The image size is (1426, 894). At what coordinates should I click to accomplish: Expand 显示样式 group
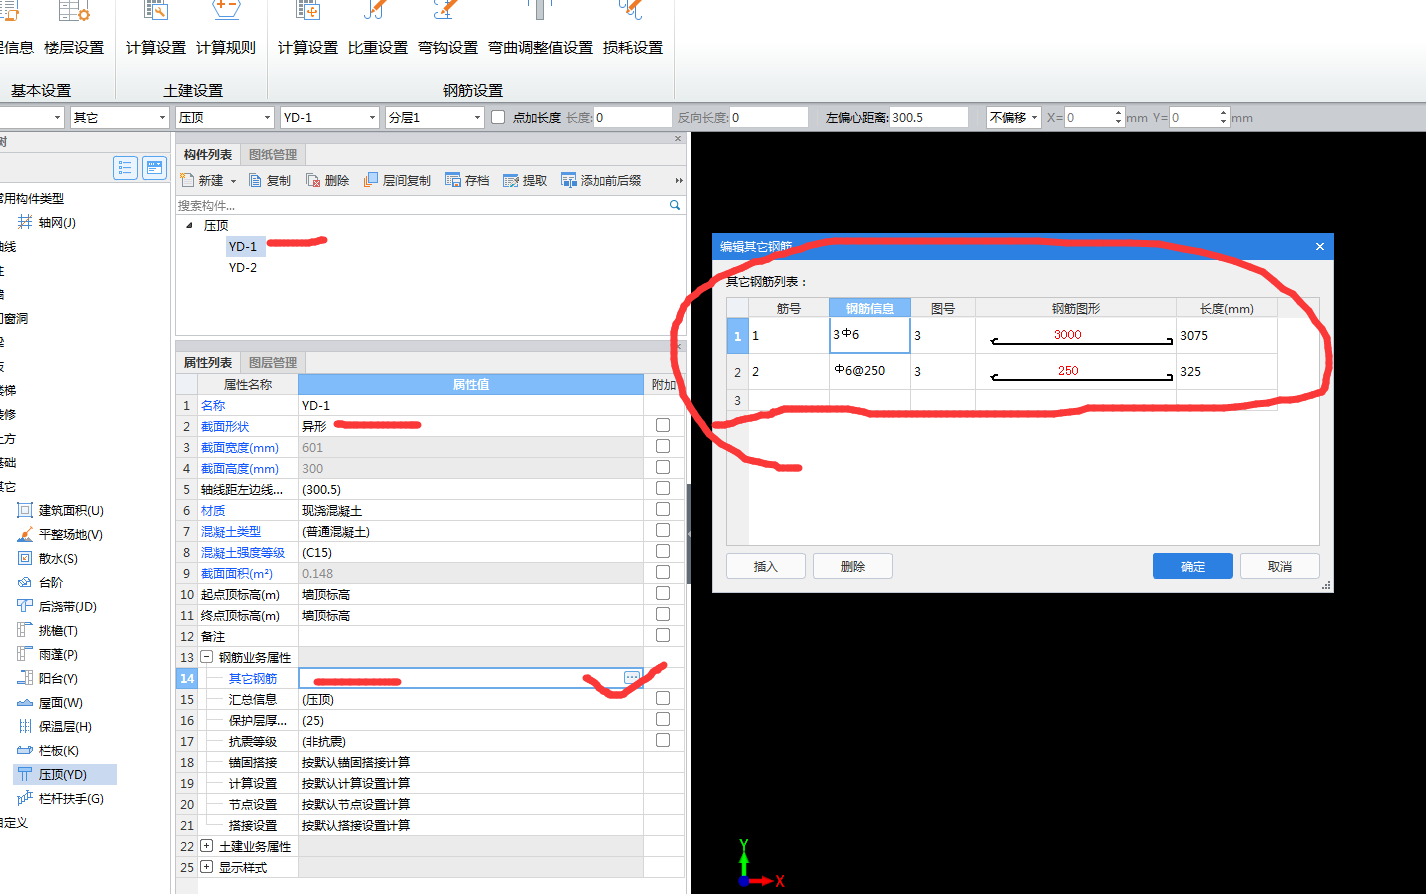(x=207, y=867)
